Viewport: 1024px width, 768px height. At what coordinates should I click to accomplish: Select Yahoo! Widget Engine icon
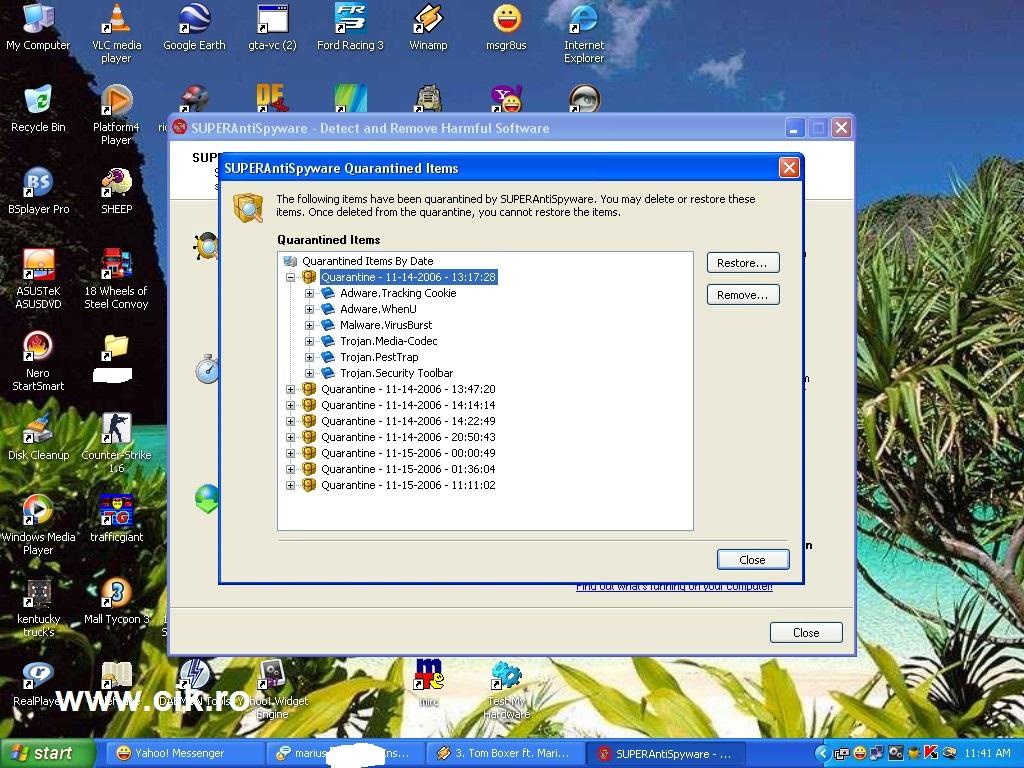click(272, 689)
